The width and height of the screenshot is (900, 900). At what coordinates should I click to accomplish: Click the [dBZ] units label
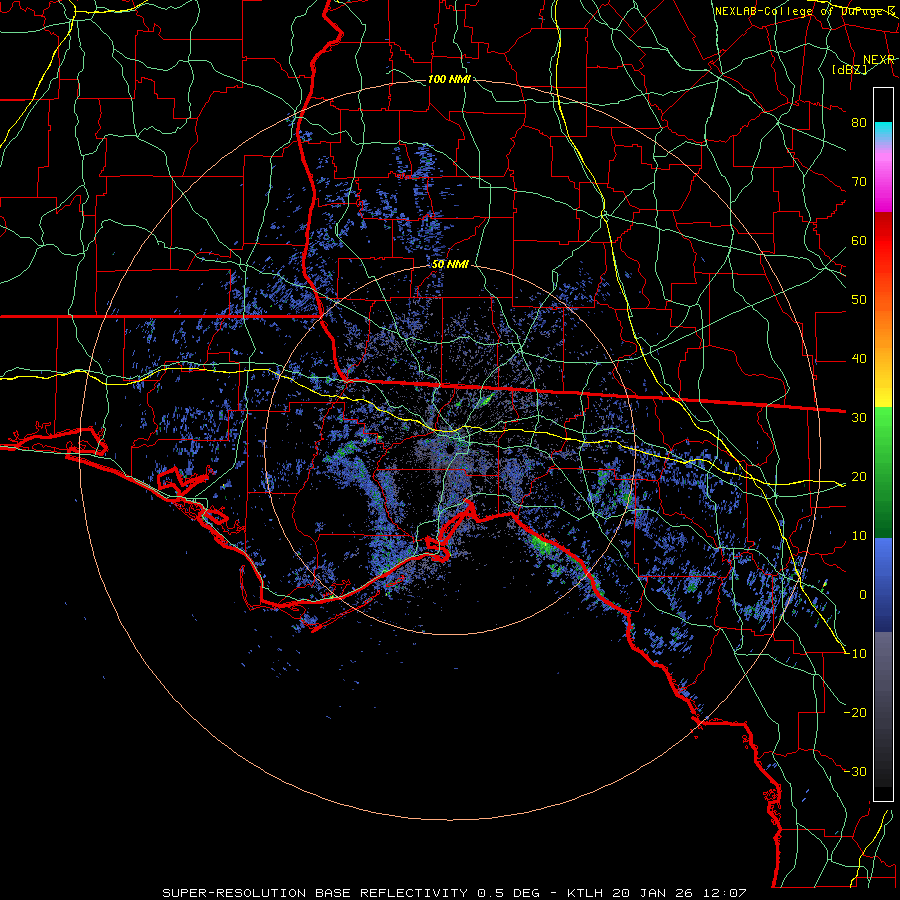(x=849, y=69)
